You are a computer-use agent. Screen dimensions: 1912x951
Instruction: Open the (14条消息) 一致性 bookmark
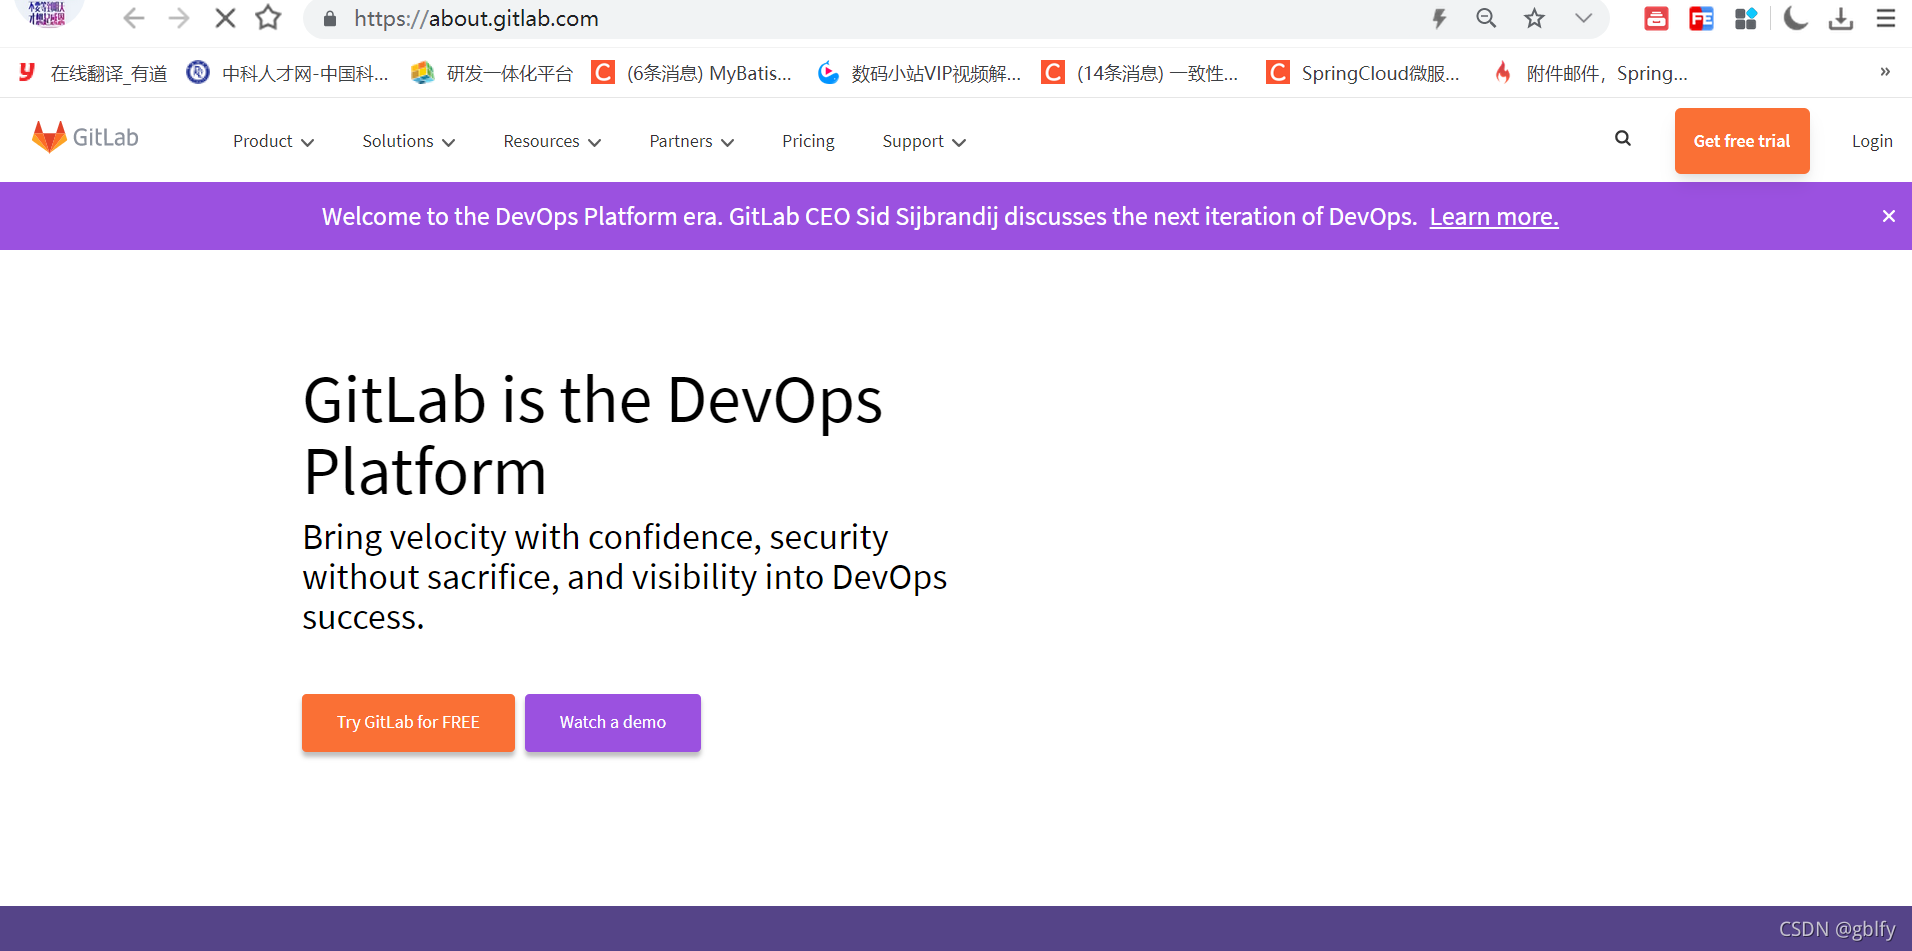click(1140, 73)
